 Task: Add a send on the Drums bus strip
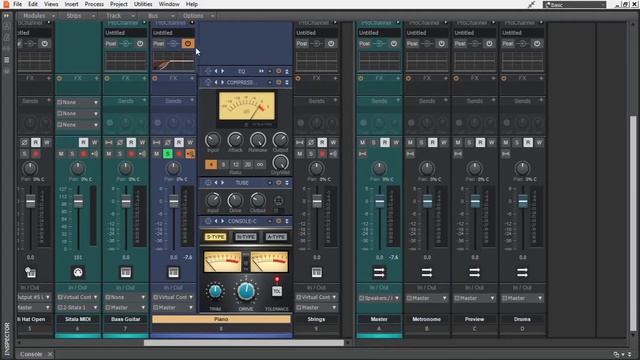coord(541,100)
